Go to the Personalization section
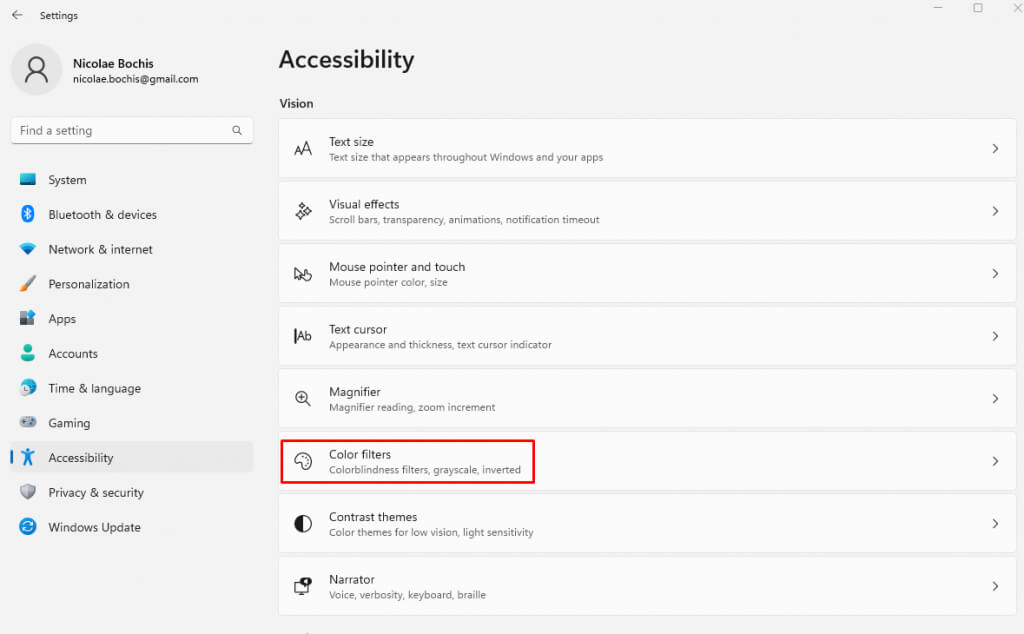 [88, 284]
